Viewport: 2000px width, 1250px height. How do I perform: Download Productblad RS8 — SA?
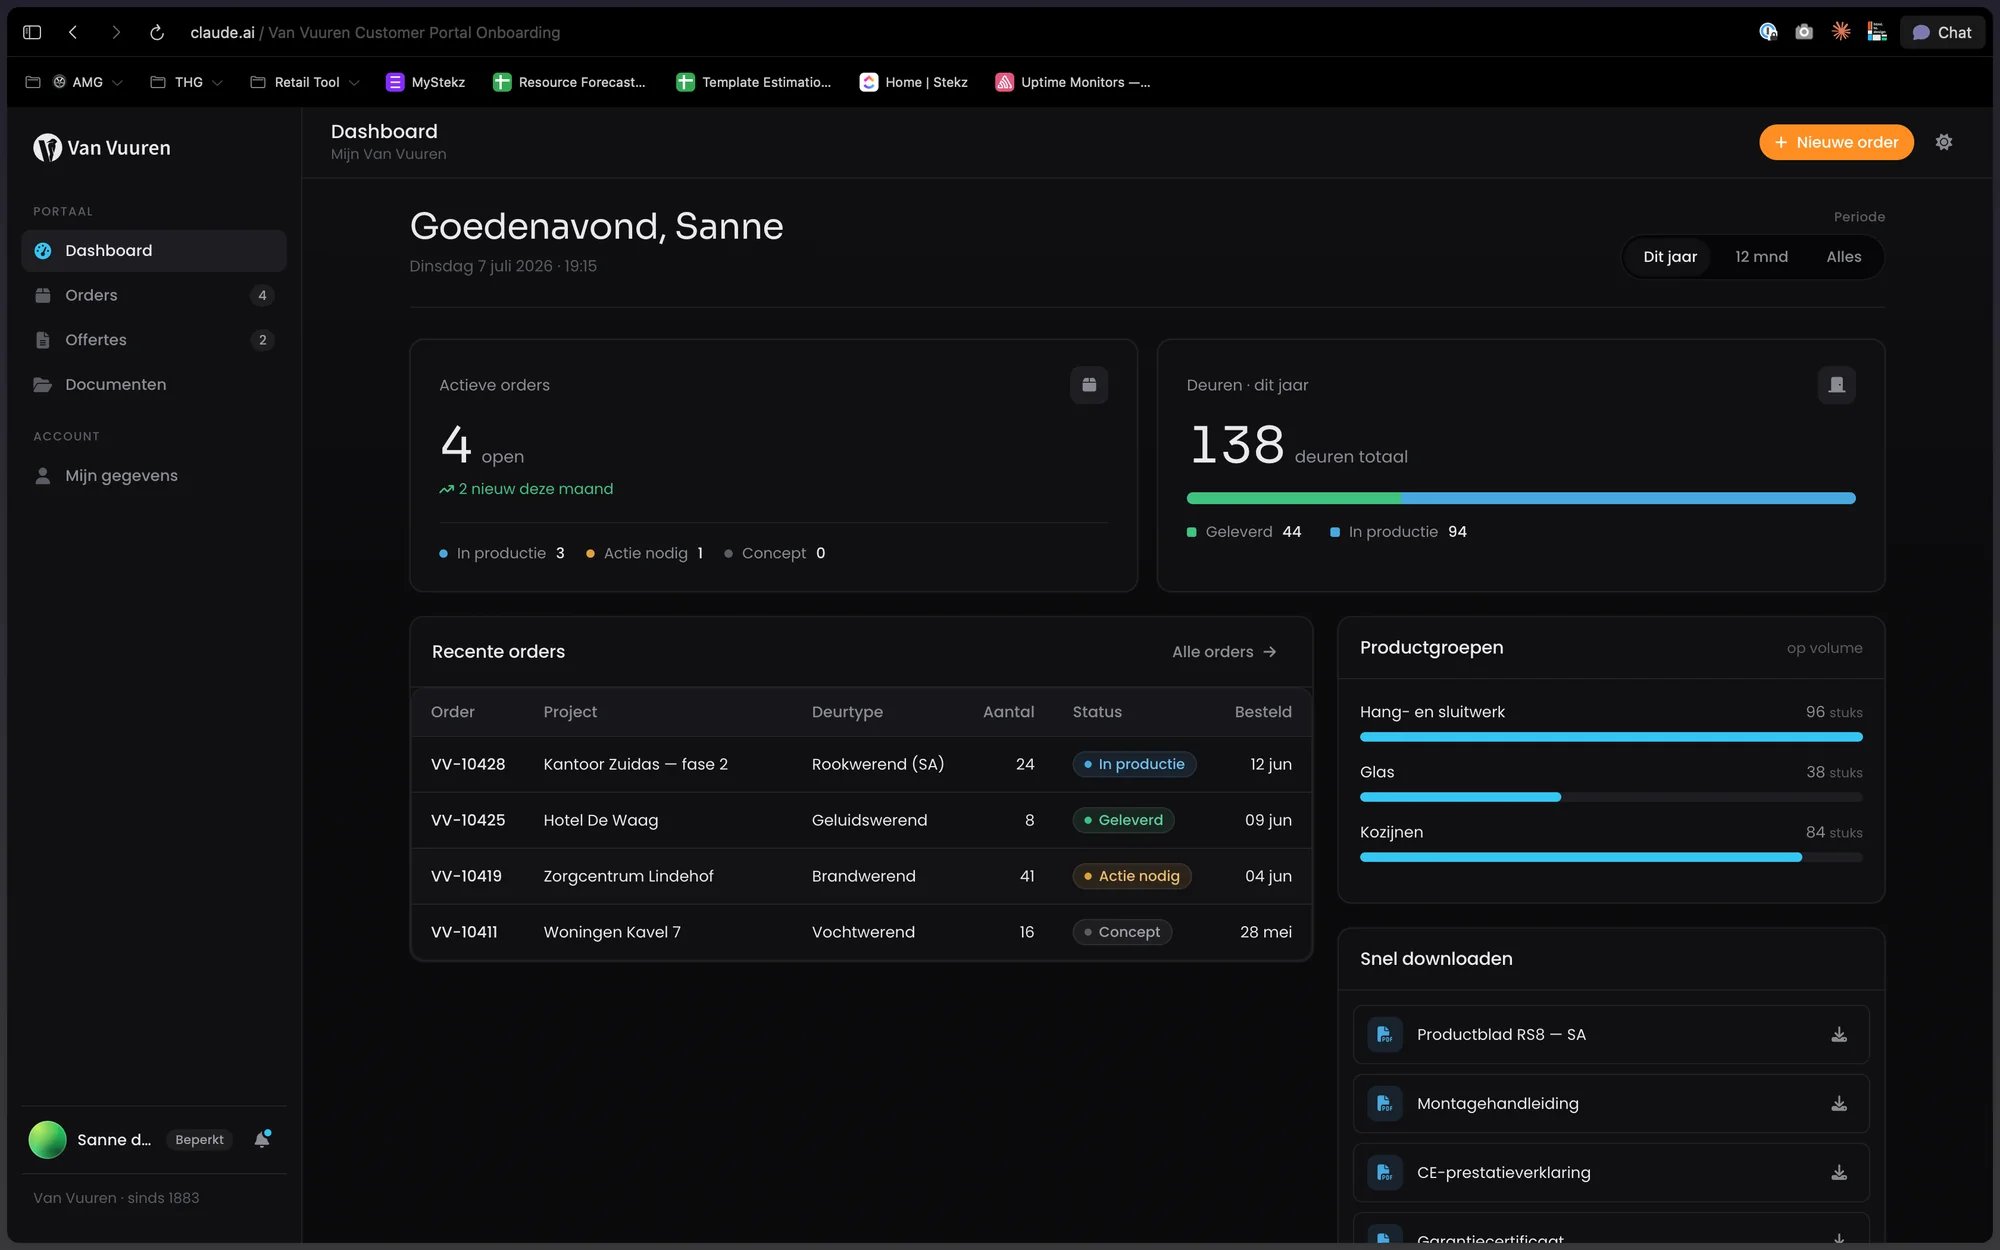click(1839, 1035)
